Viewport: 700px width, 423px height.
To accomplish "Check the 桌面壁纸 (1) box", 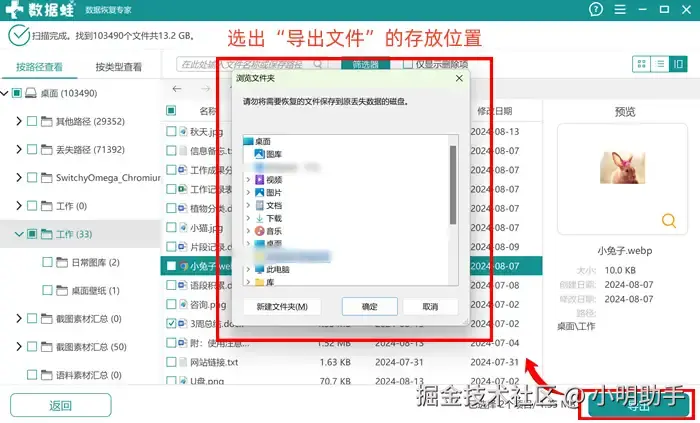I will point(47,290).
